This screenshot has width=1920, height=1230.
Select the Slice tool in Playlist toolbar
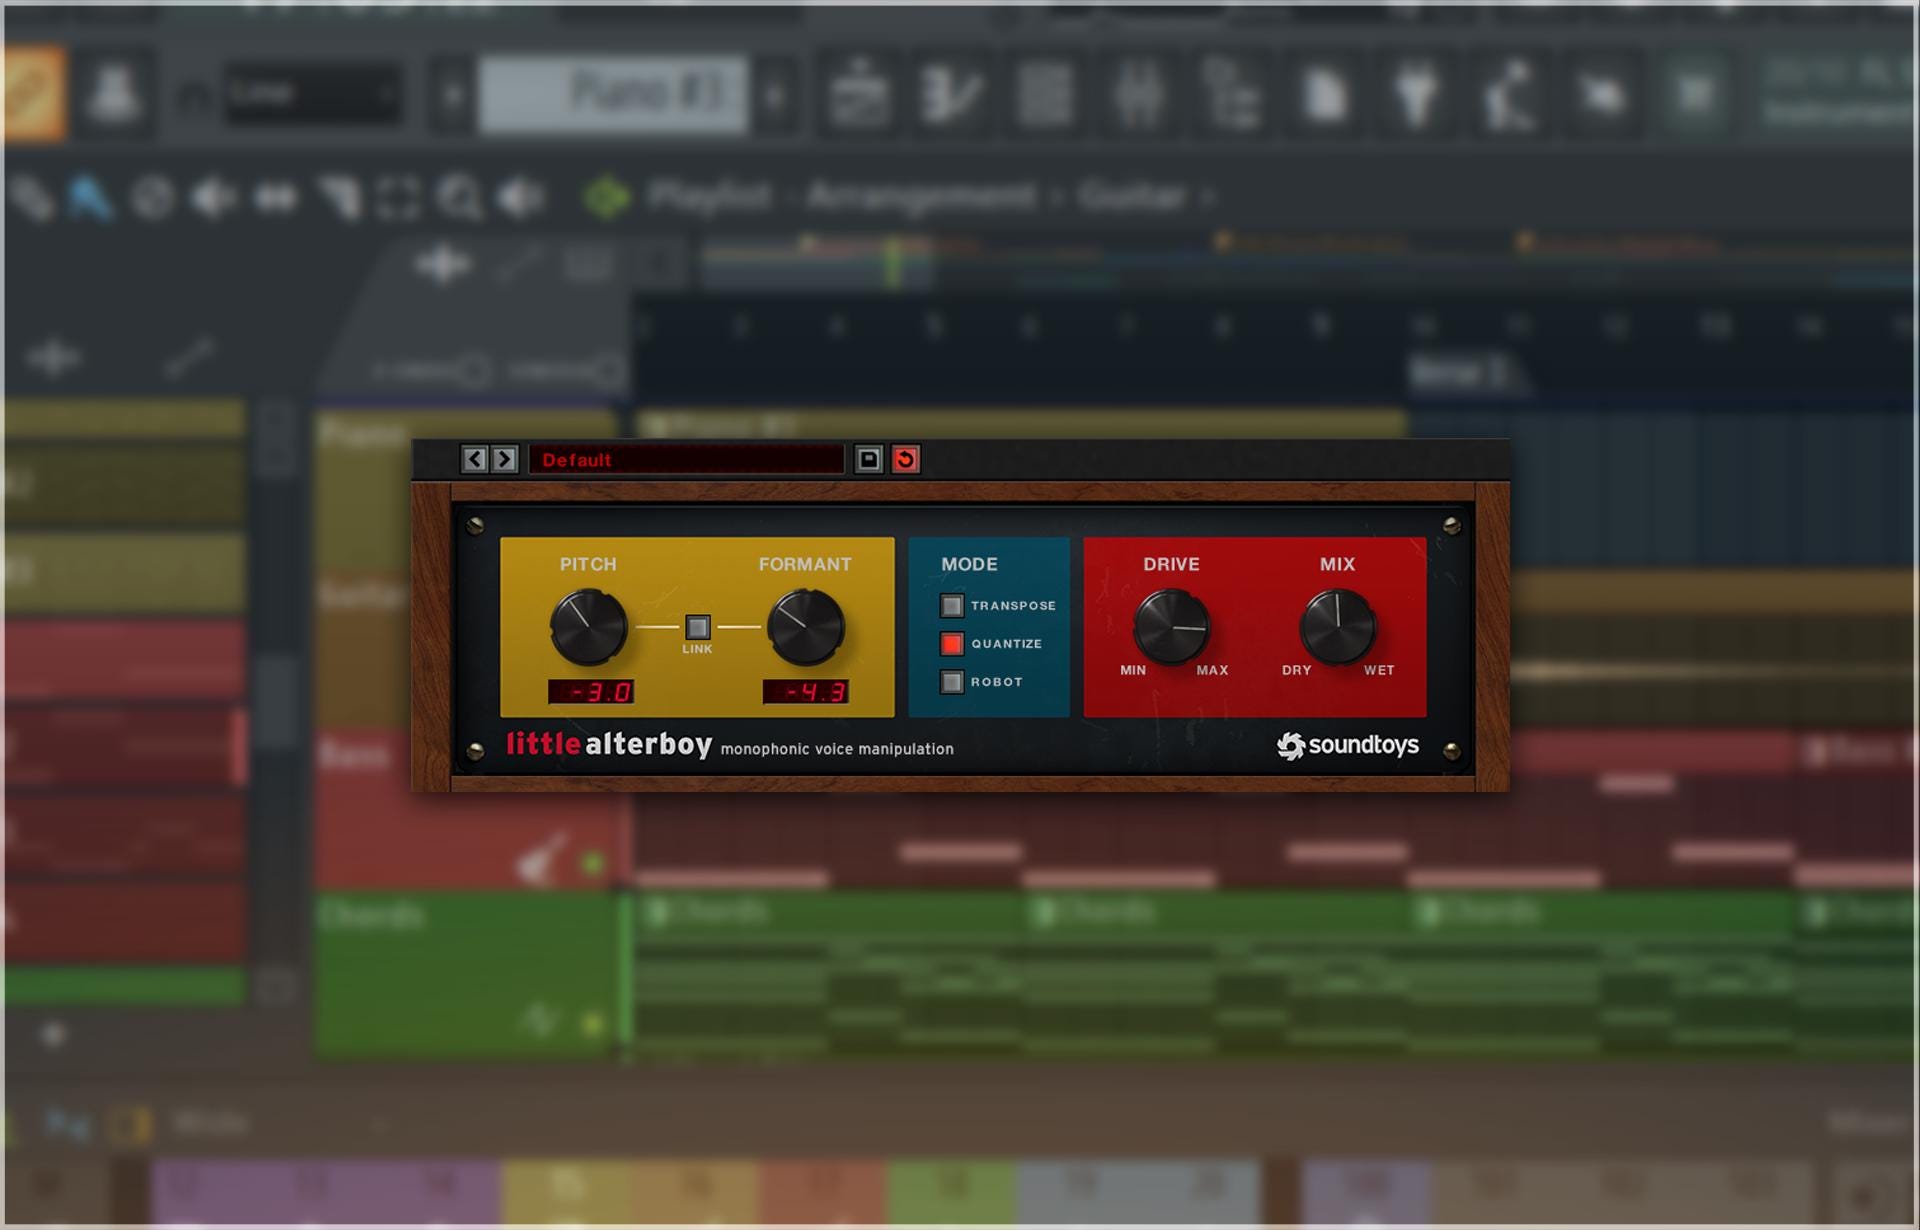(340, 197)
